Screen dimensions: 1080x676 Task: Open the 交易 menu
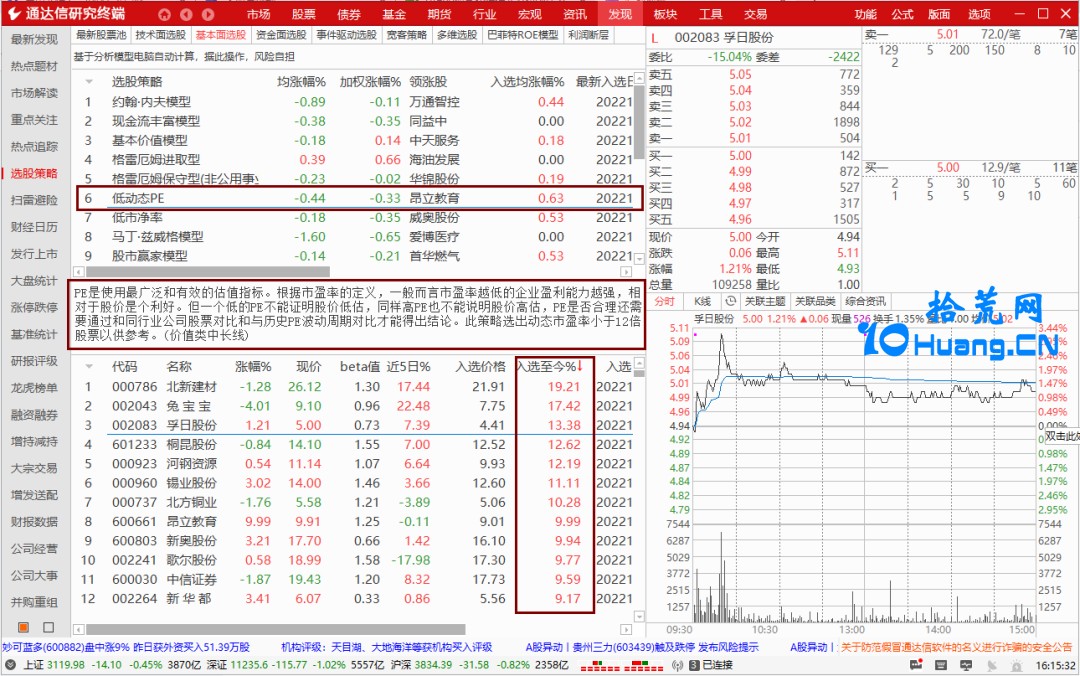pos(756,14)
